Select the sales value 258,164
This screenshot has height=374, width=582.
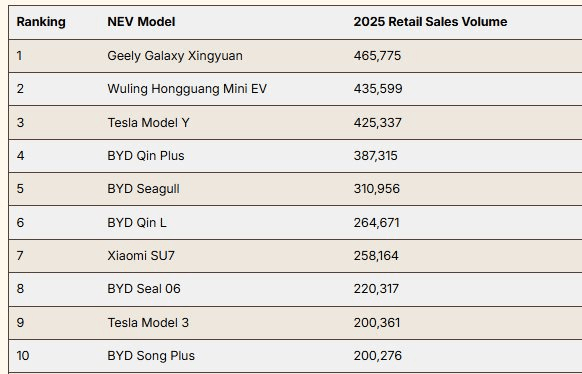coord(376,256)
